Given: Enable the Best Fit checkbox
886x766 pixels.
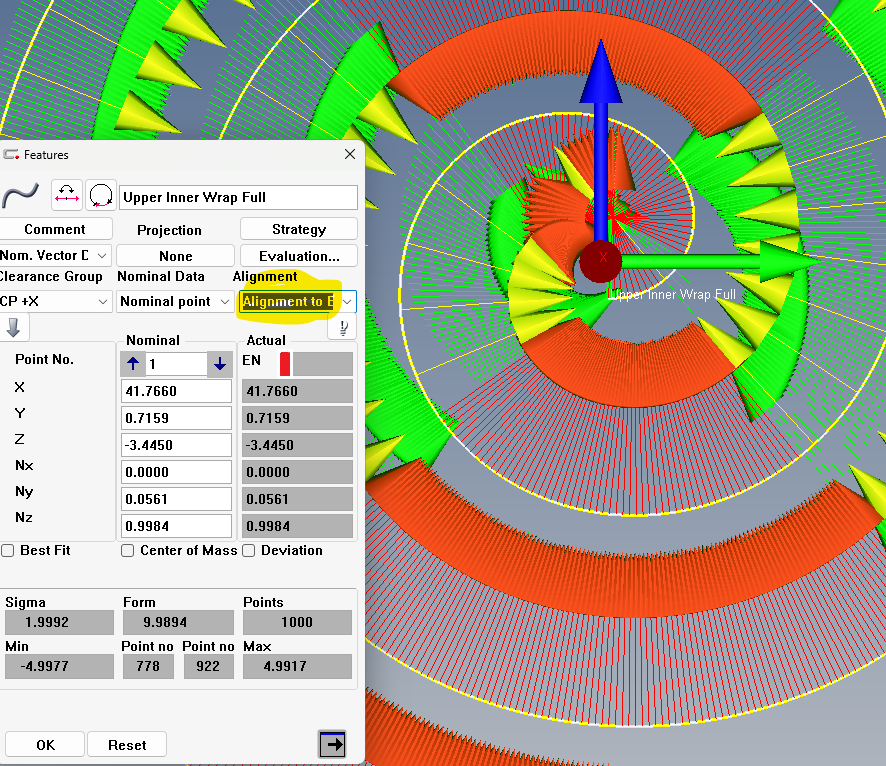Looking at the screenshot, I should coord(8,550).
